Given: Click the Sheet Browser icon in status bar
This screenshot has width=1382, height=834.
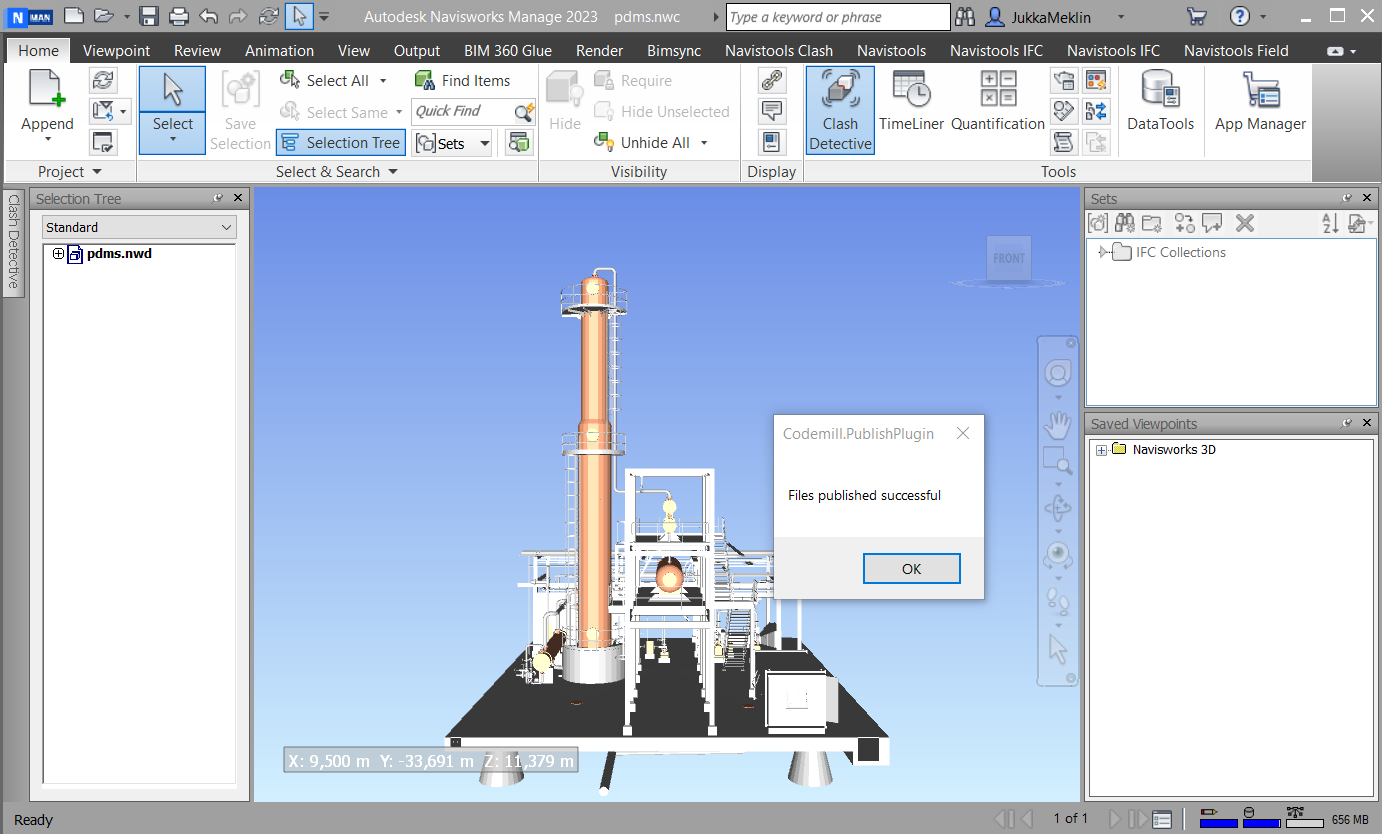Looking at the screenshot, I should [x=1161, y=819].
